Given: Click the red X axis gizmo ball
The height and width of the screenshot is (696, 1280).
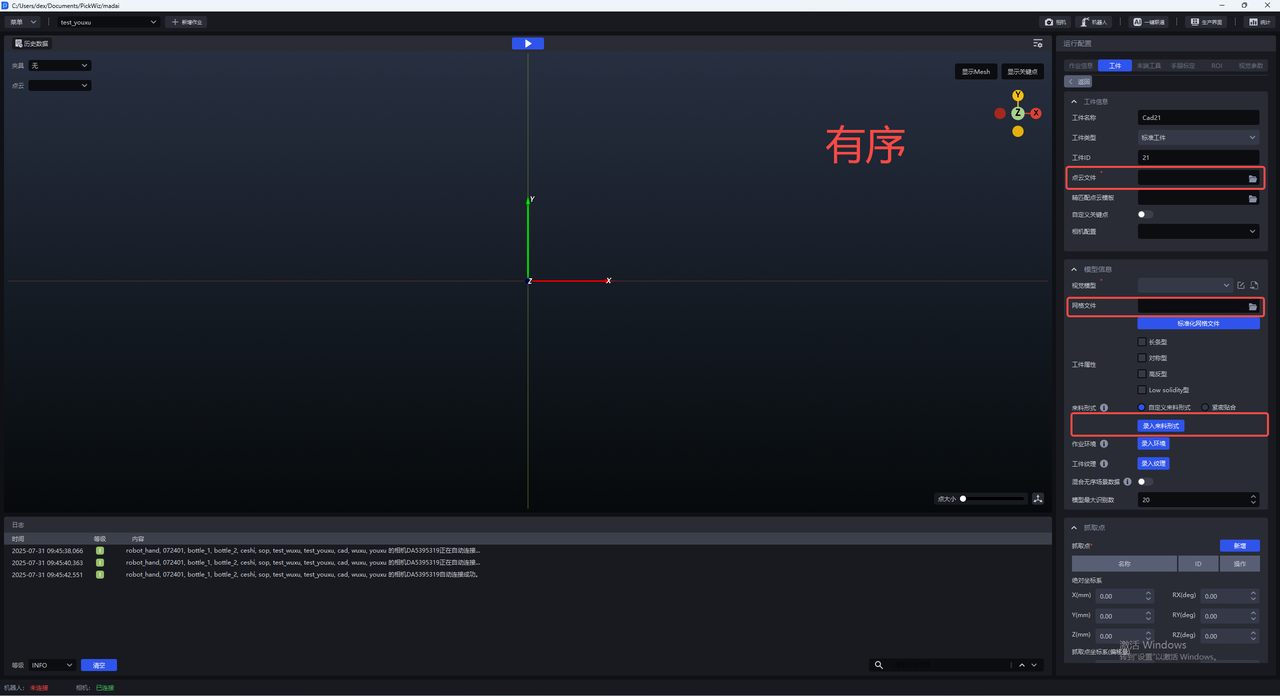Looking at the screenshot, I should pos(1036,114).
